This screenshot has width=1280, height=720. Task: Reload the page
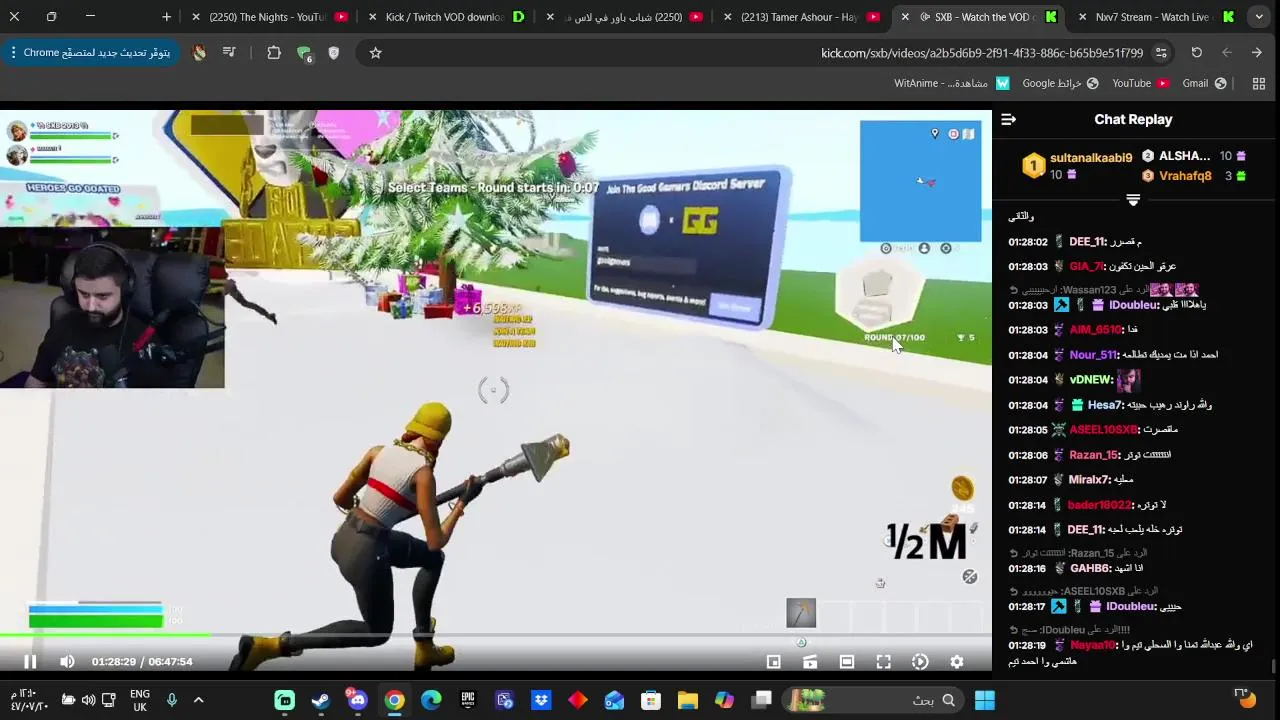click(1197, 53)
